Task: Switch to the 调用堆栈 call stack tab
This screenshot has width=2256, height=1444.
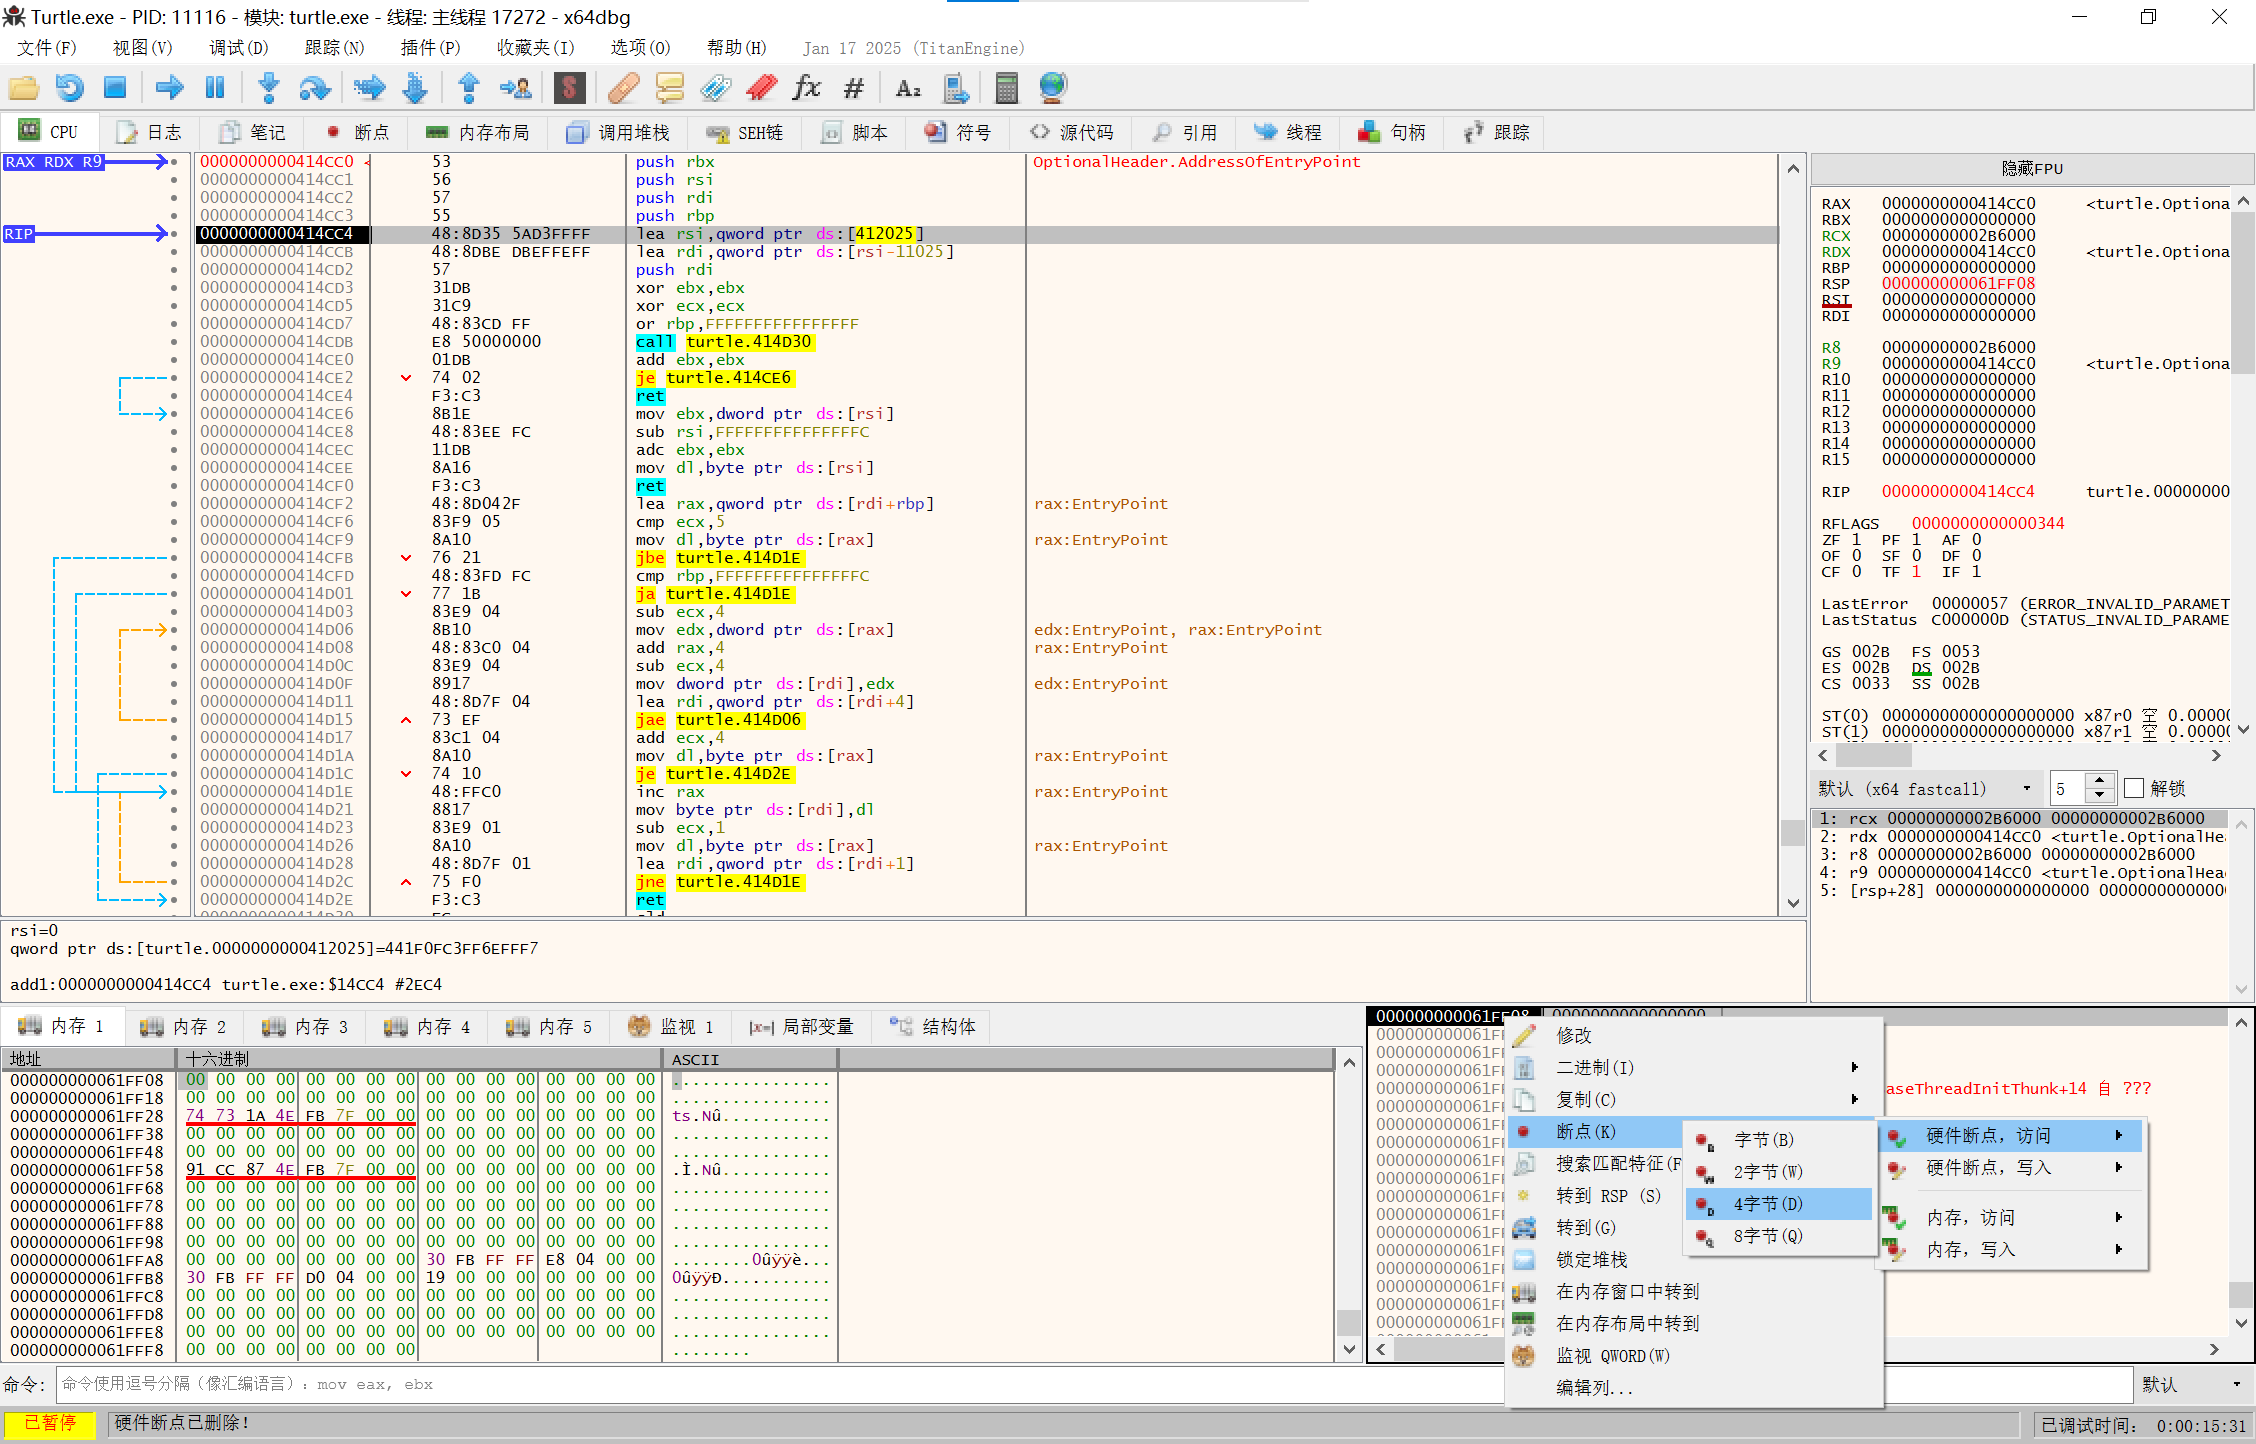Action: click(618, 132)
